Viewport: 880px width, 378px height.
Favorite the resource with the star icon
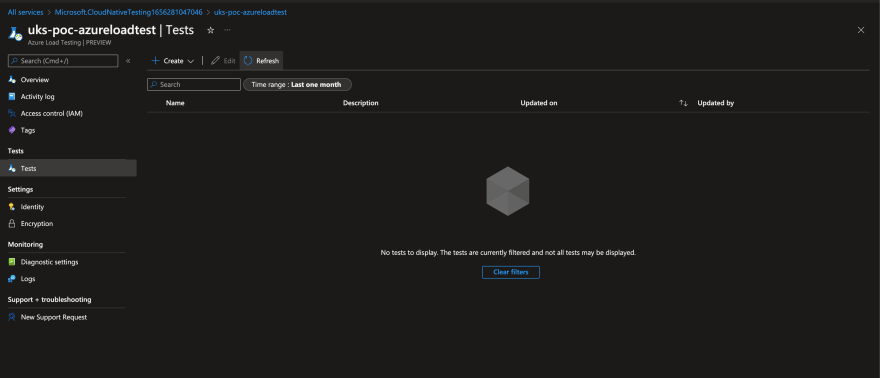(x=210, y=30)
